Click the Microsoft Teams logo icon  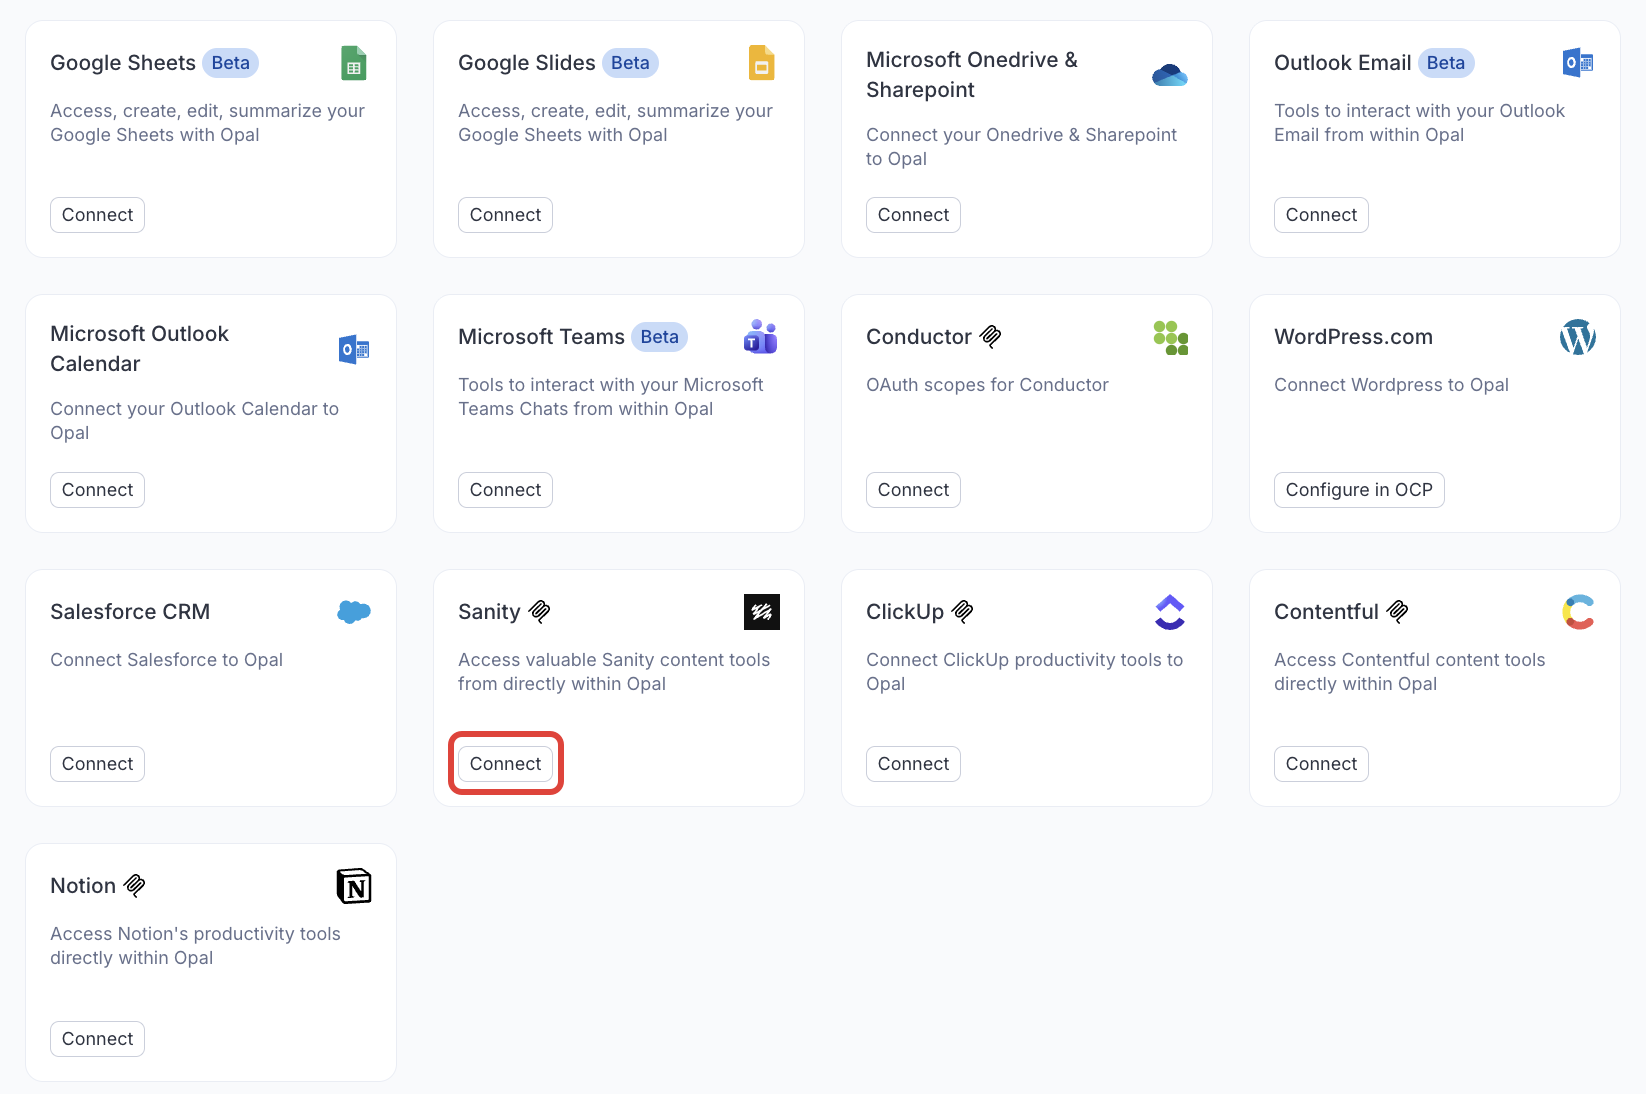pyautogui.click(x=761, y=337)
